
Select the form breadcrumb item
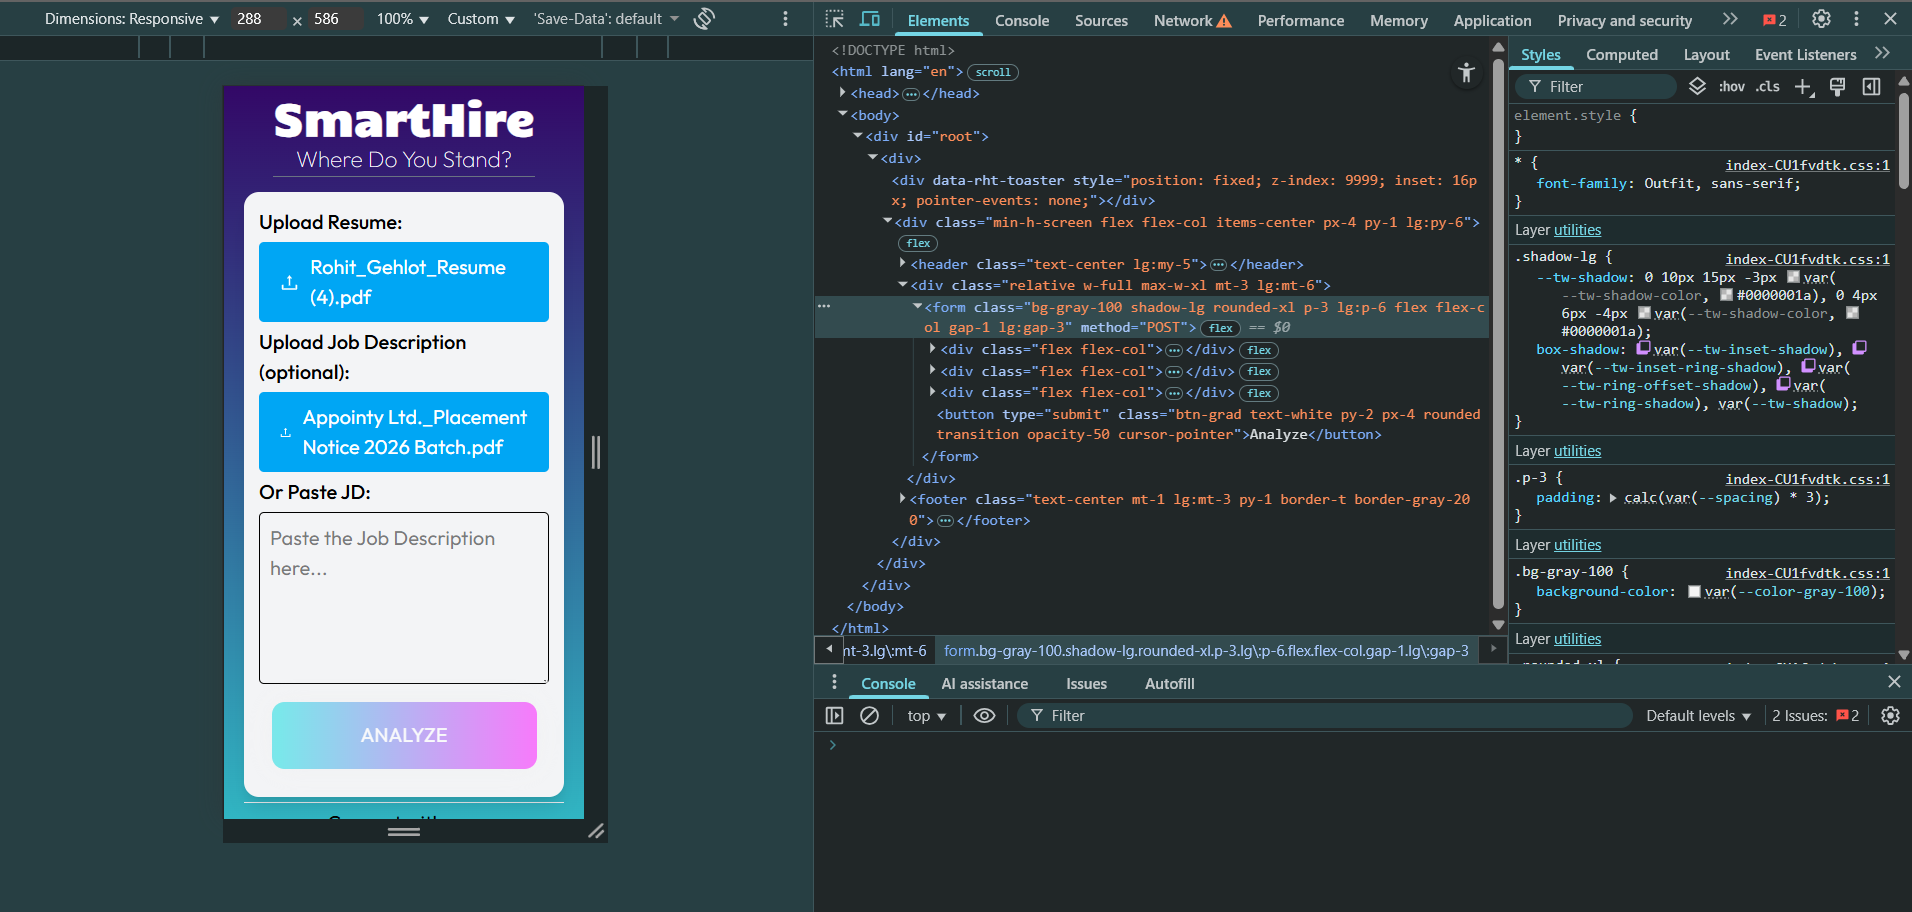click(1206, 651)
